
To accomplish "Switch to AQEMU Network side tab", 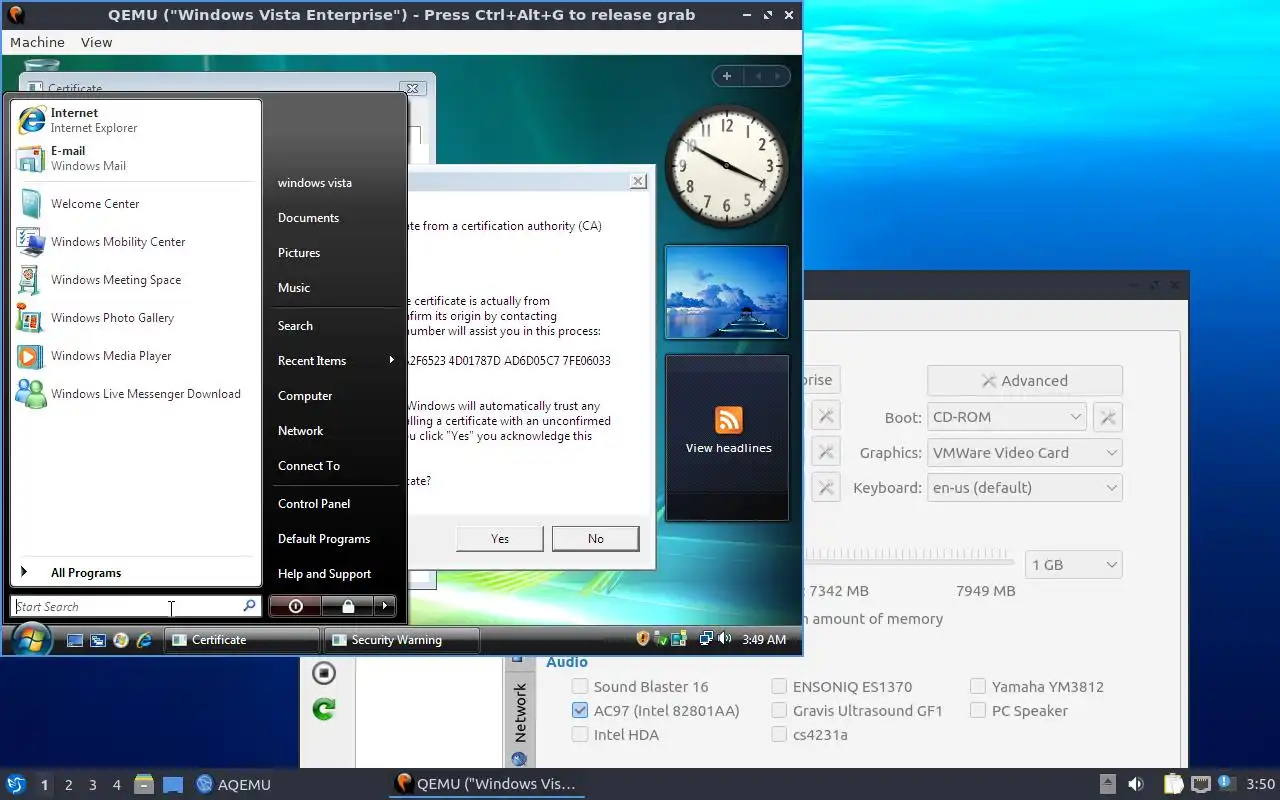I will tap(520, 718).
